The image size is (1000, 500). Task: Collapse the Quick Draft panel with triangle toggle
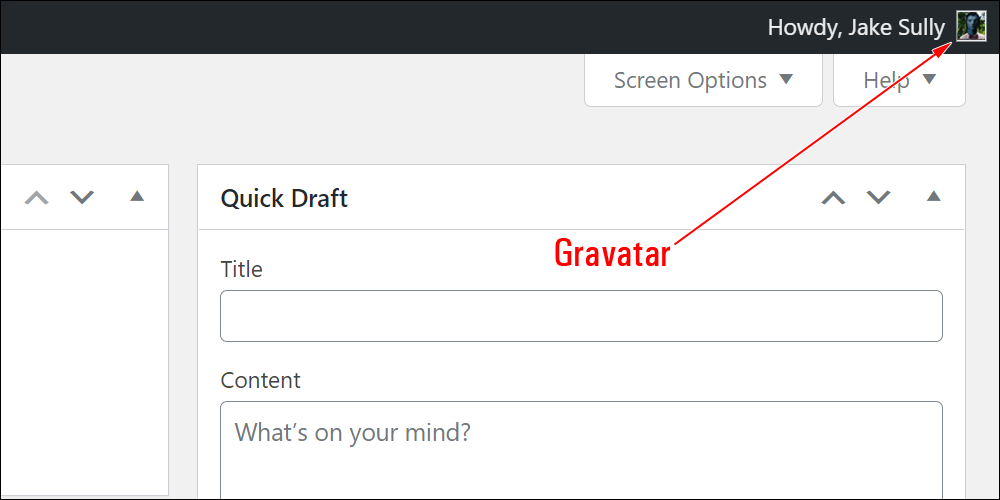pyautogui.click(x=934, y=196)
